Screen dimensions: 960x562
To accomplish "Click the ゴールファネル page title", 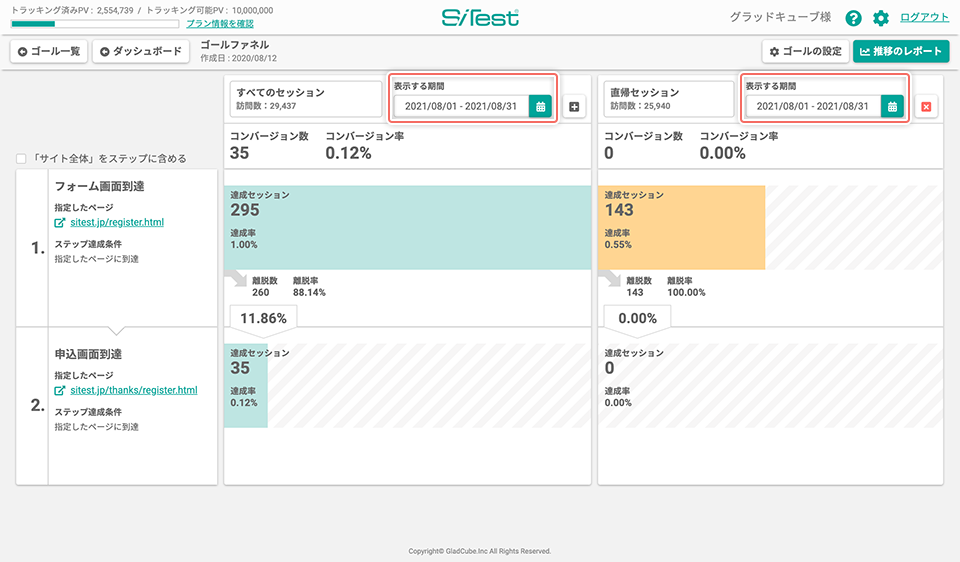I will [x=235, y=45].
